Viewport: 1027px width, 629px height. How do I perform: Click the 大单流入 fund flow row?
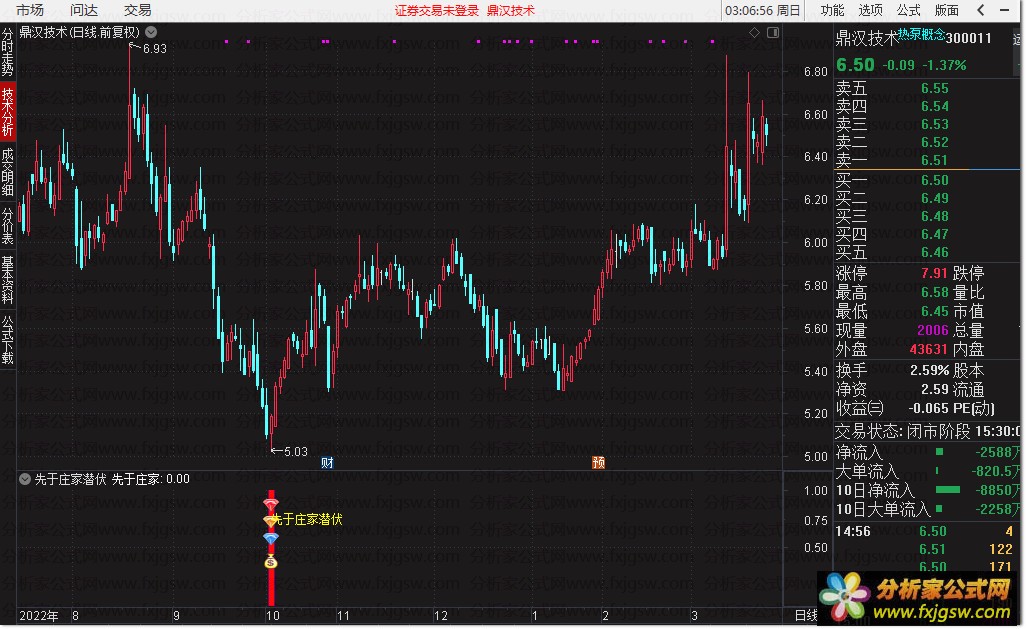click(x=926, y=471)
